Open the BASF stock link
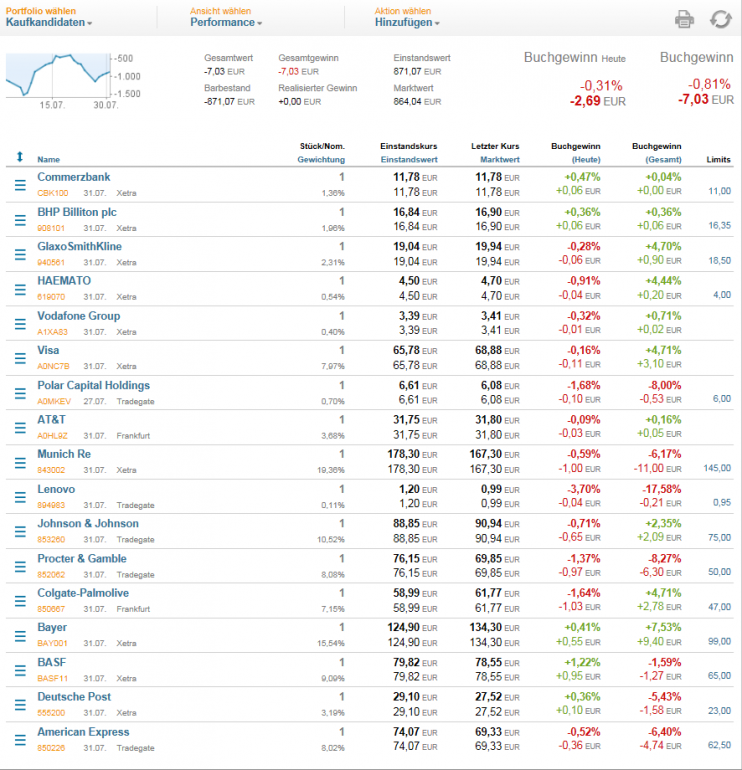This screenshot has height=770, width=742. coord(52,662)
